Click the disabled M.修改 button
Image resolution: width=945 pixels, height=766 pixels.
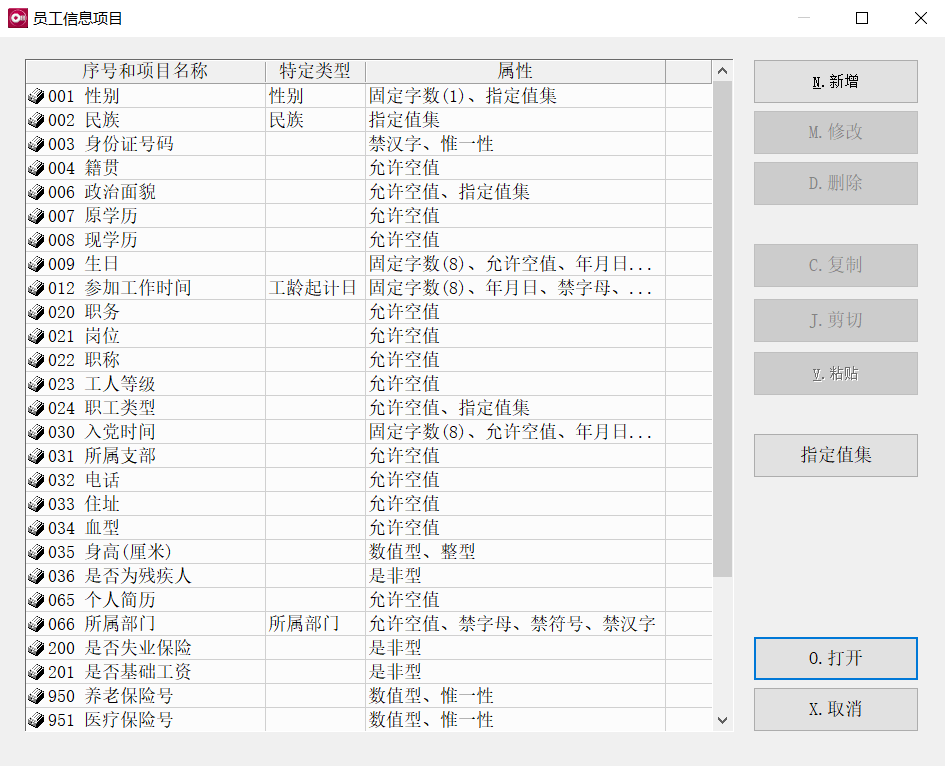tap(835, 132)
